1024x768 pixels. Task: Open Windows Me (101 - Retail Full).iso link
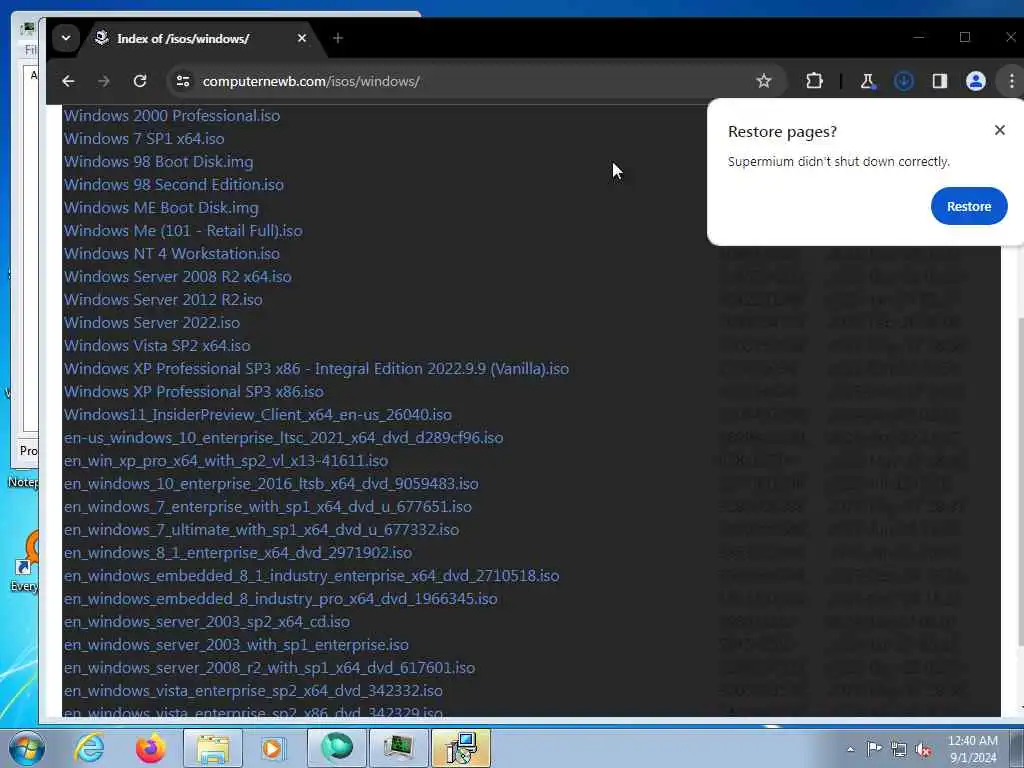183,231
